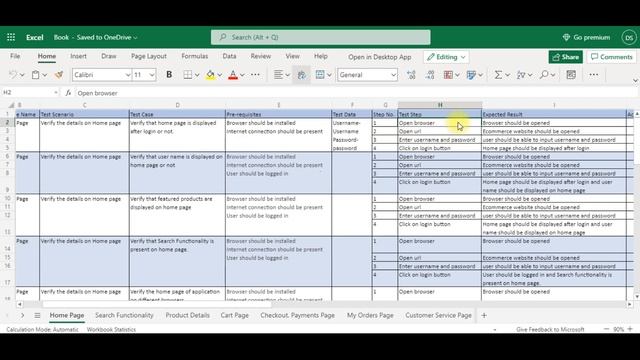Expand the fill color dropdown arrow

coord(220,75)
